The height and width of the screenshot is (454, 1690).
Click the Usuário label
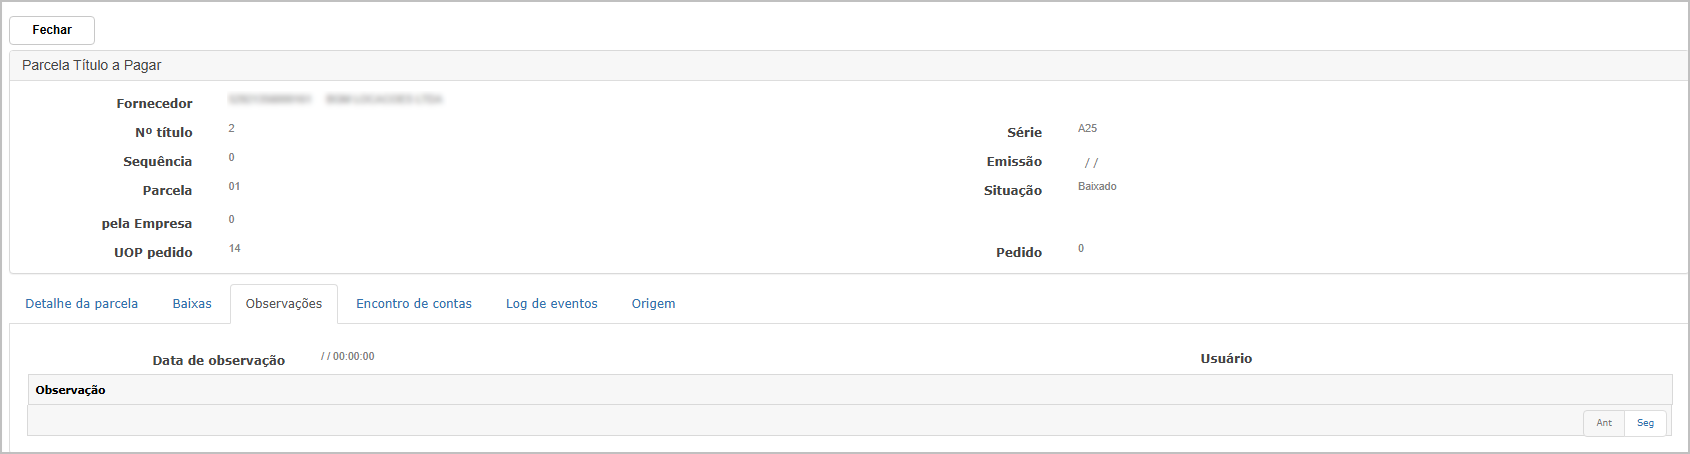(x=1226, y=359)
